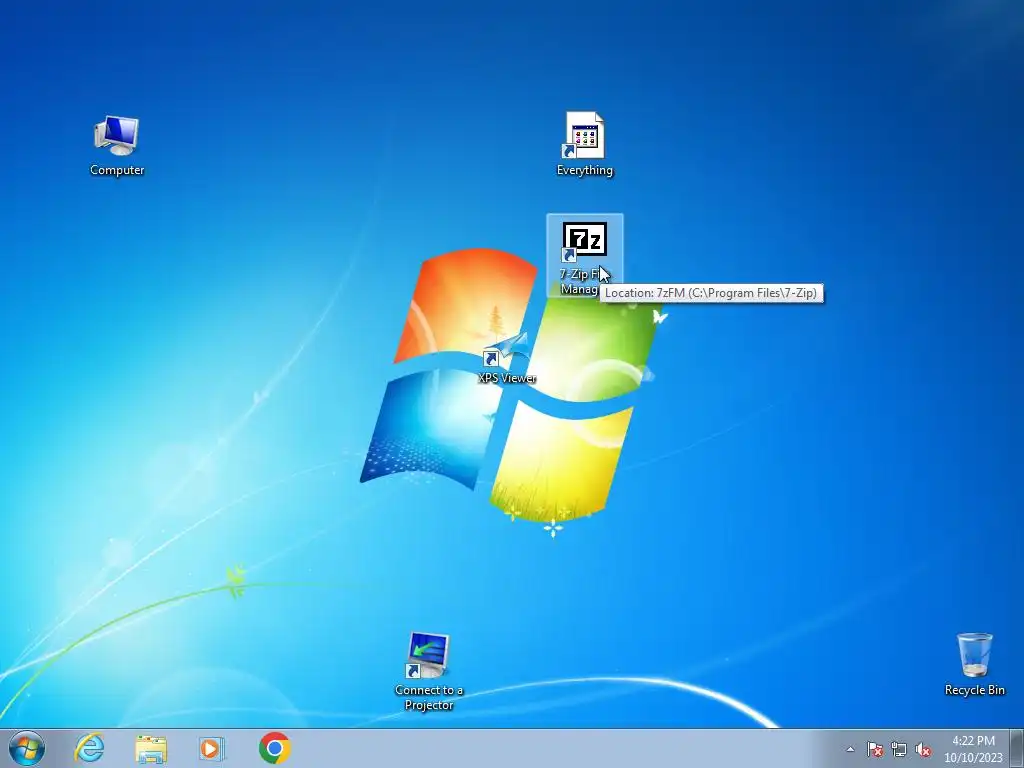Open Windows Media Player from the taskbar
This screenshot has height=768, width=1024.
212,748
